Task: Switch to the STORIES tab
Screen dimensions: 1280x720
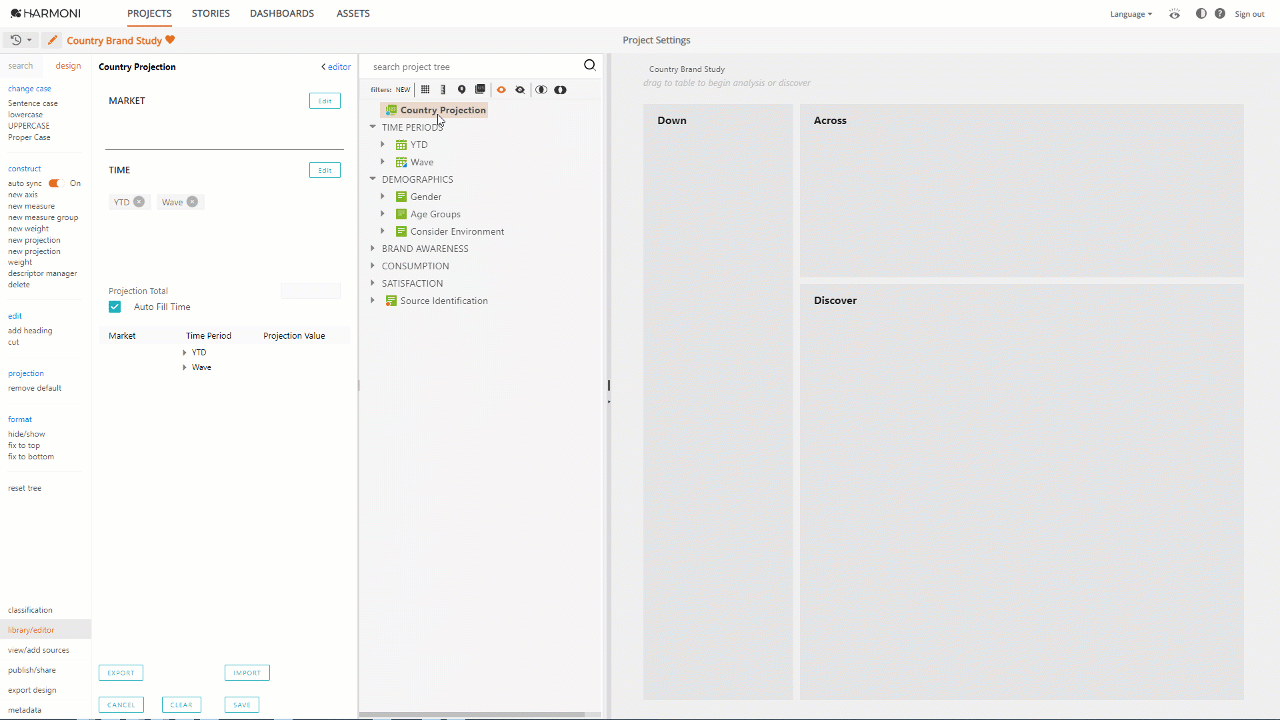Action: pyautogui.click(x=211, y=14)
